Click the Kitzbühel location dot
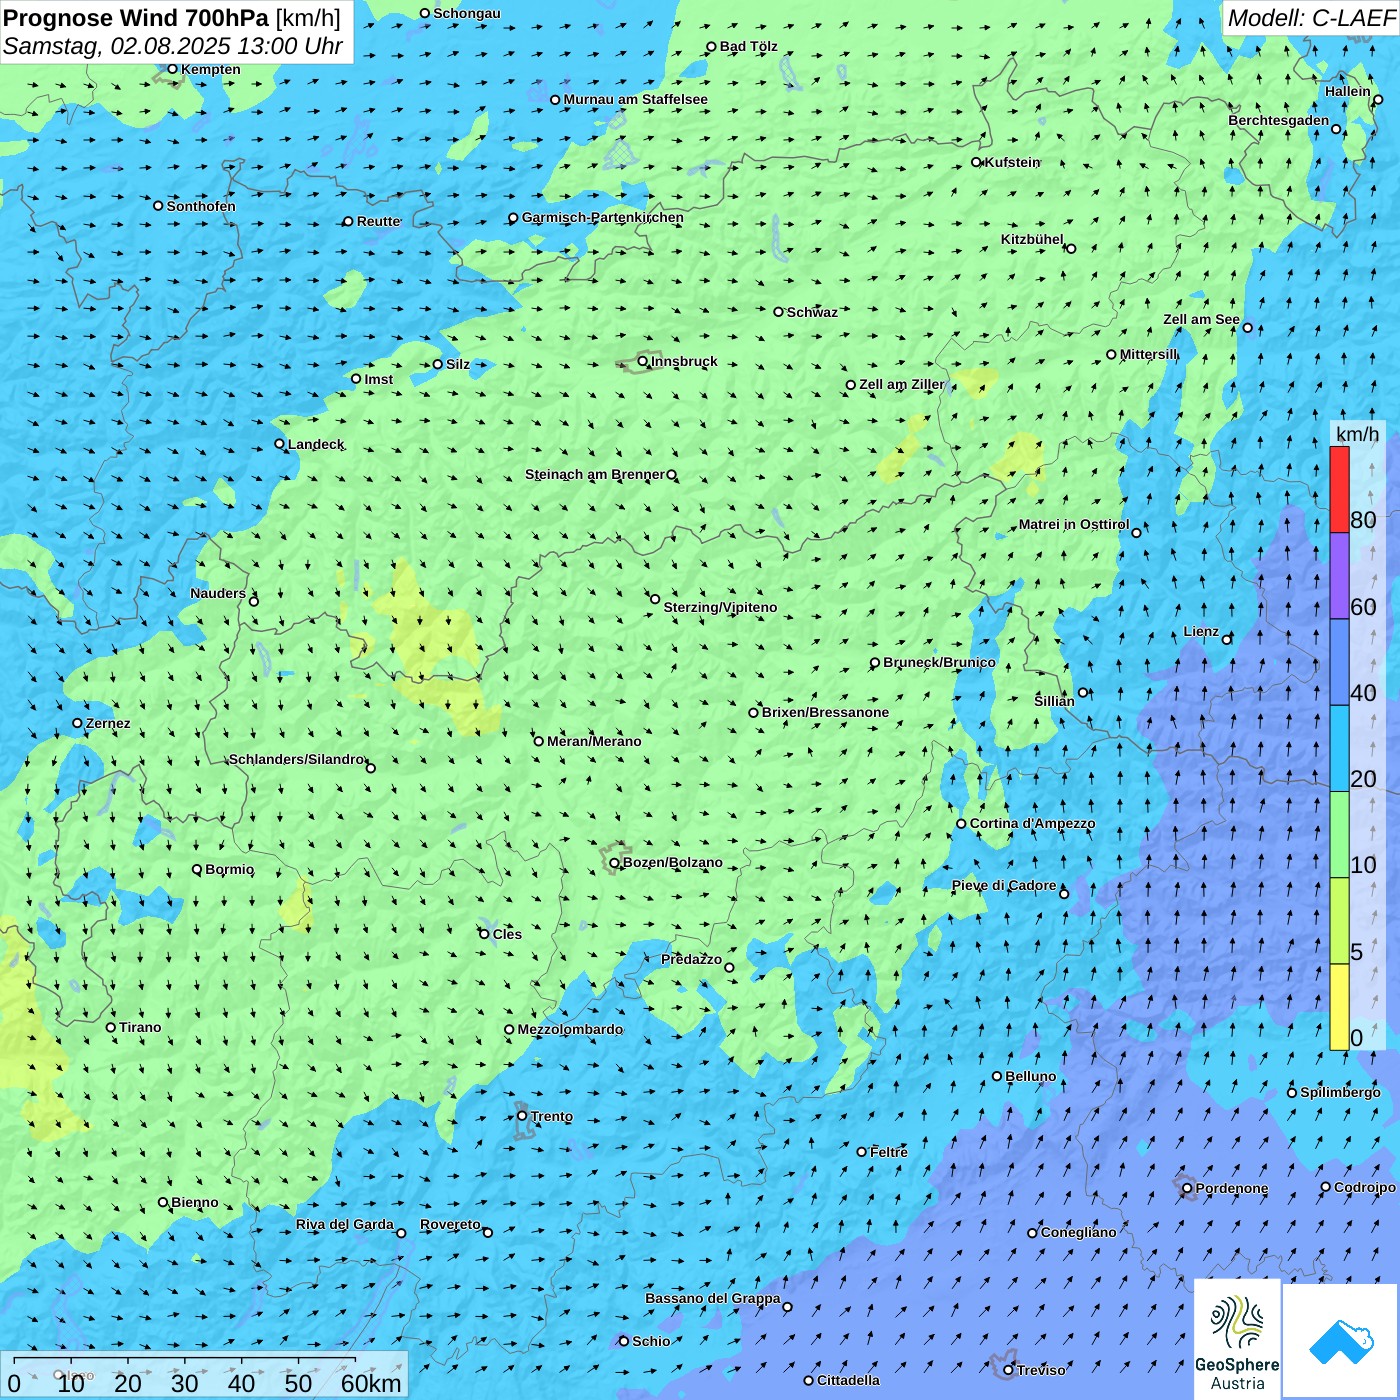 1071,248
